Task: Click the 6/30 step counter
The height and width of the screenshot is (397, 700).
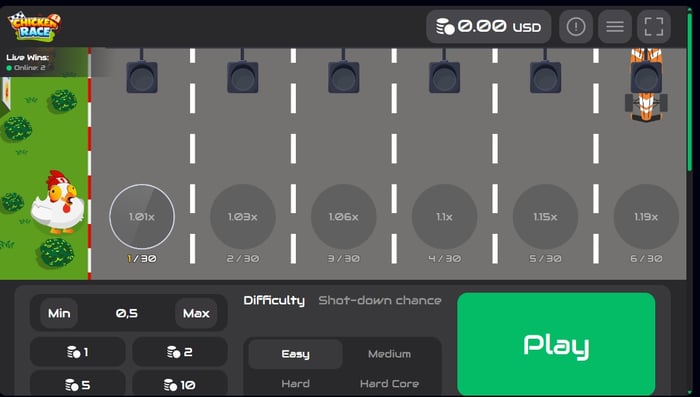Action: (x=646, y=259)
